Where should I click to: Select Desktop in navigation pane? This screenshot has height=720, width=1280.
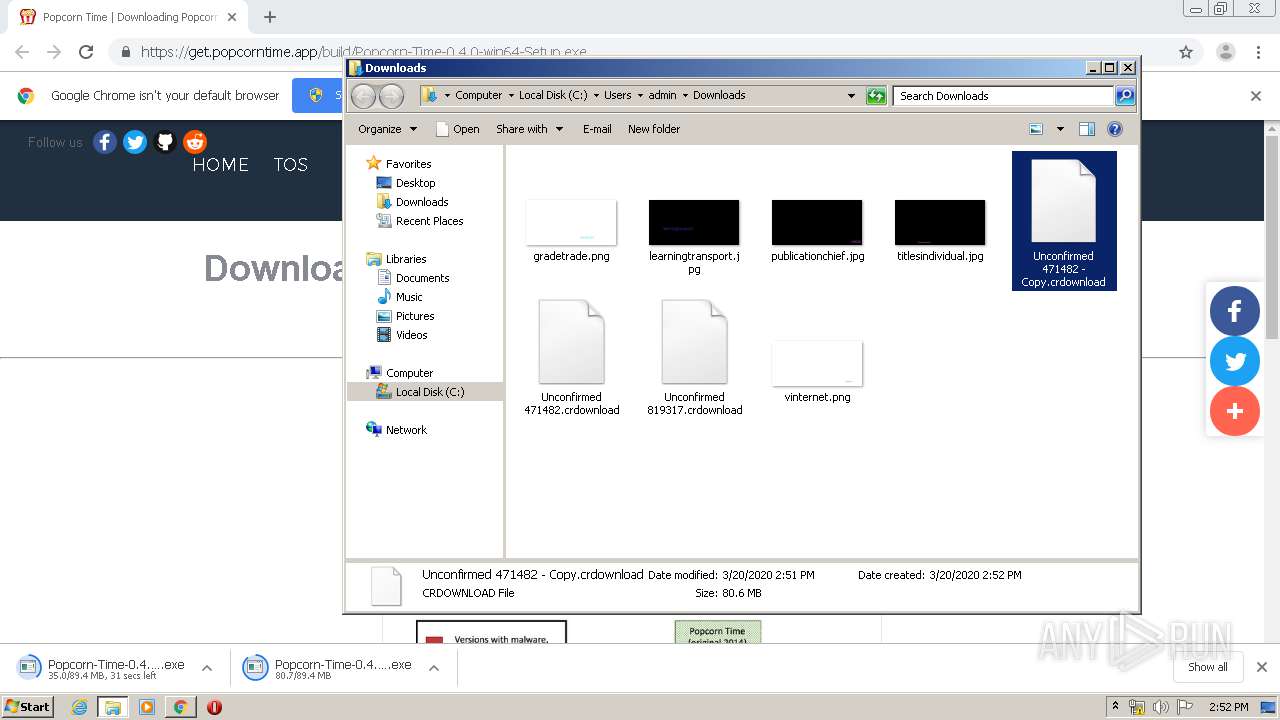click(406, 183)
